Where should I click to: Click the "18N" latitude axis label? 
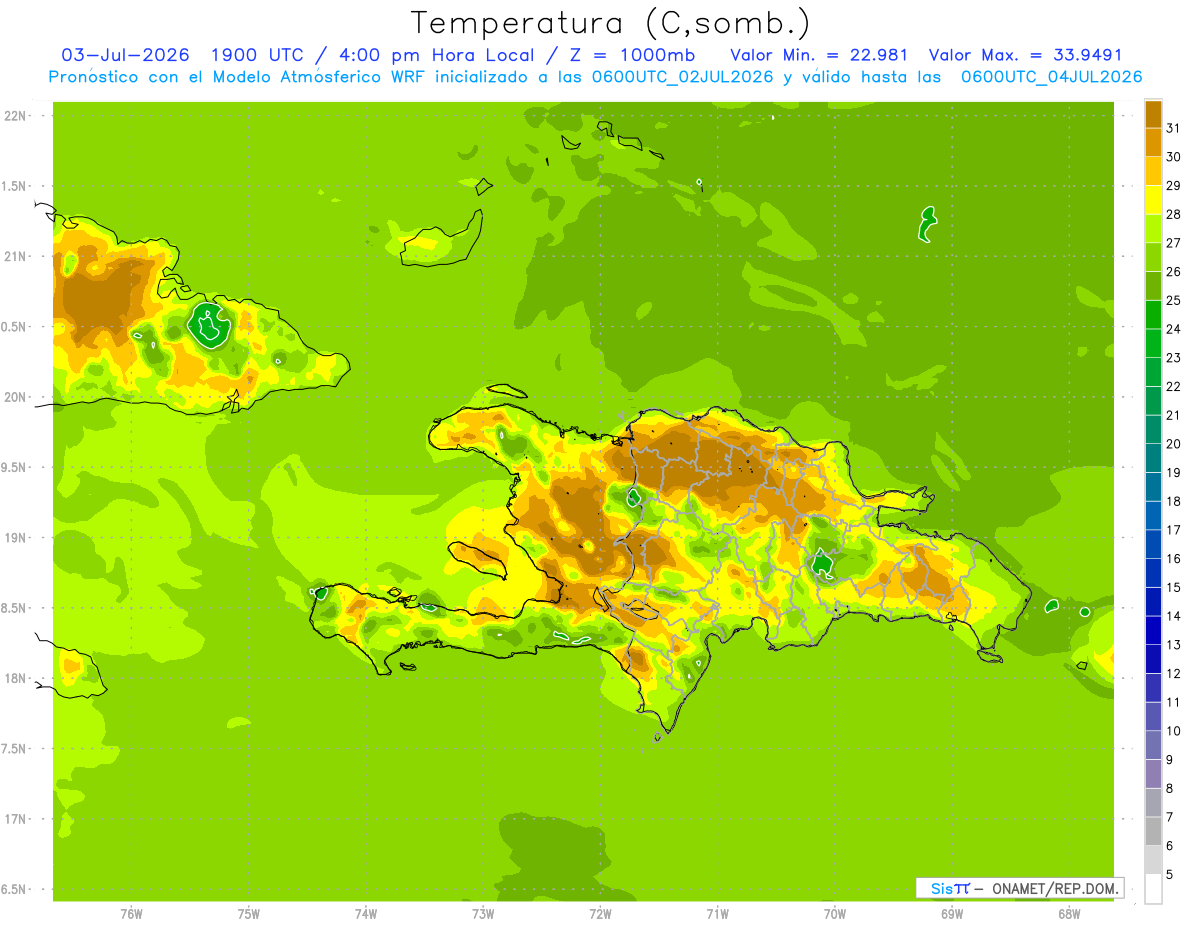(15, 678)
